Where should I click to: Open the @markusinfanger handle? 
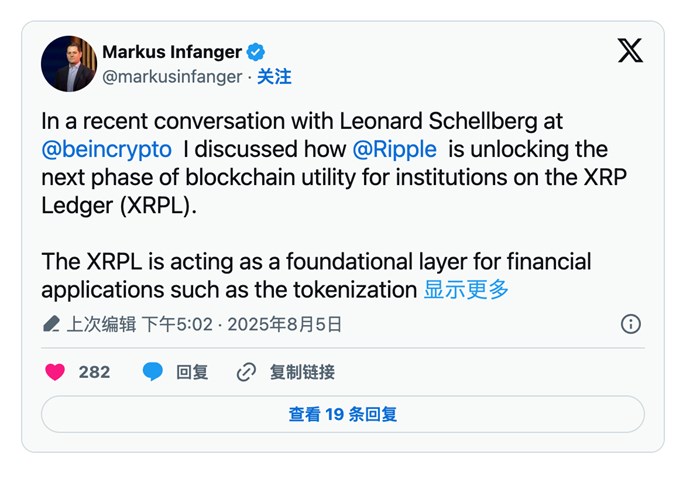171,77
